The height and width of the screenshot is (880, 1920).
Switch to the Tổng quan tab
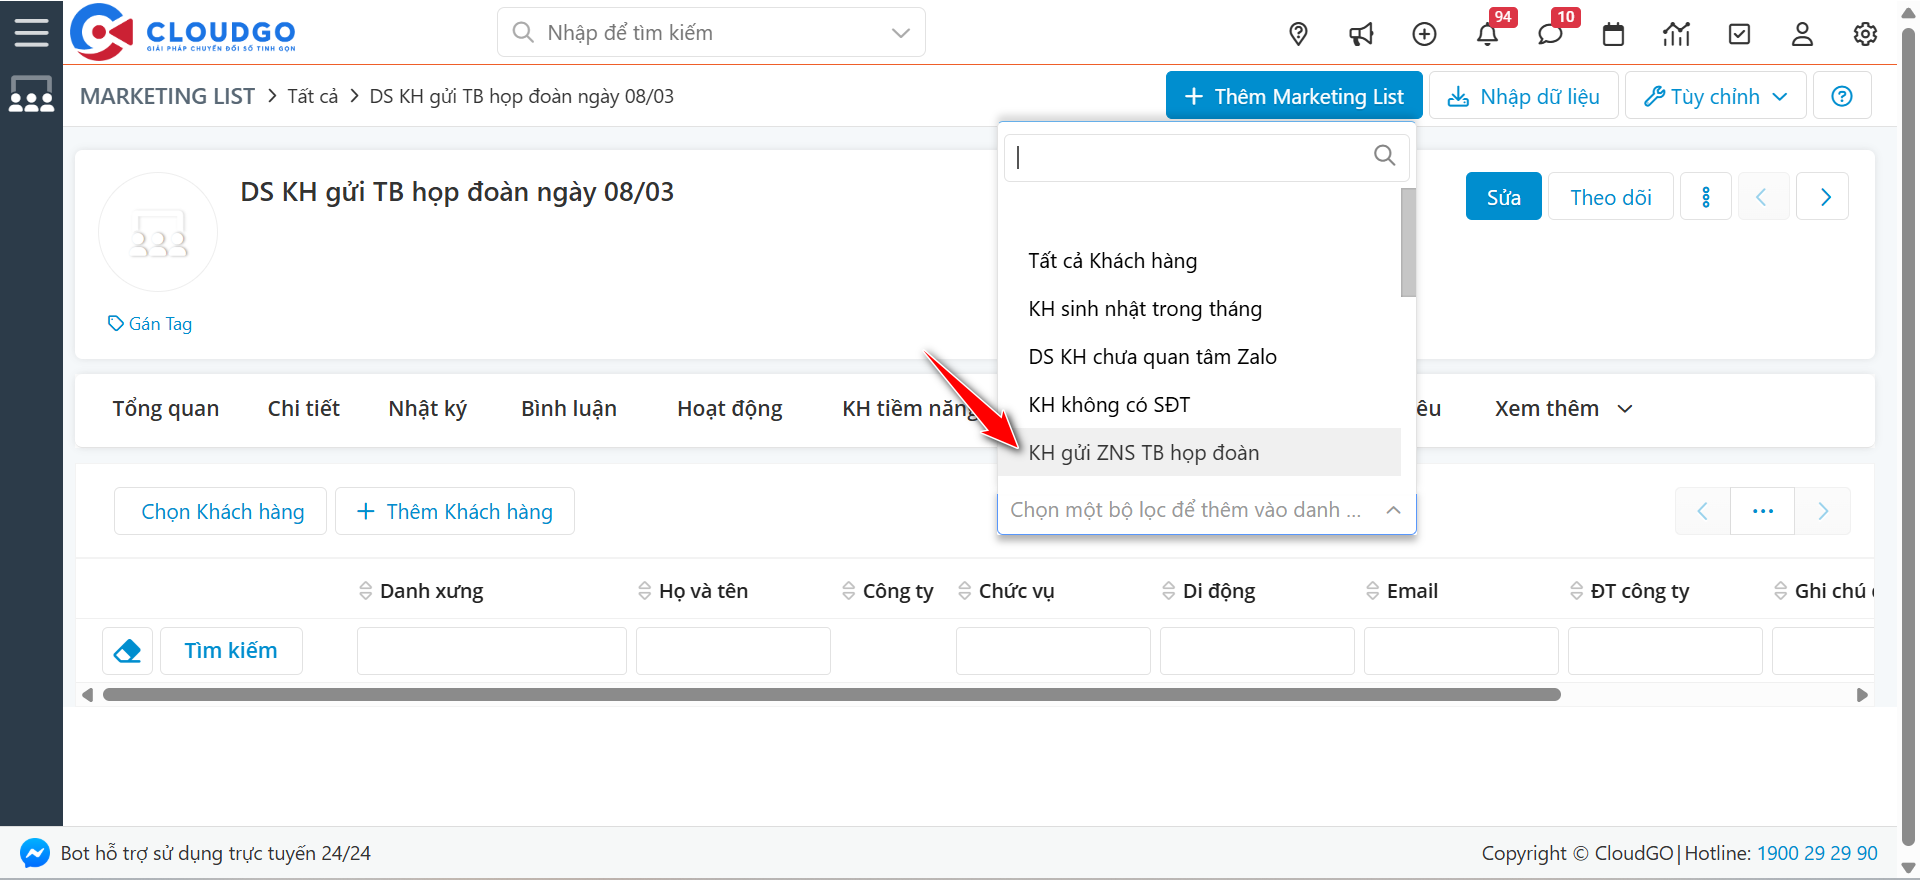point(166,409)
